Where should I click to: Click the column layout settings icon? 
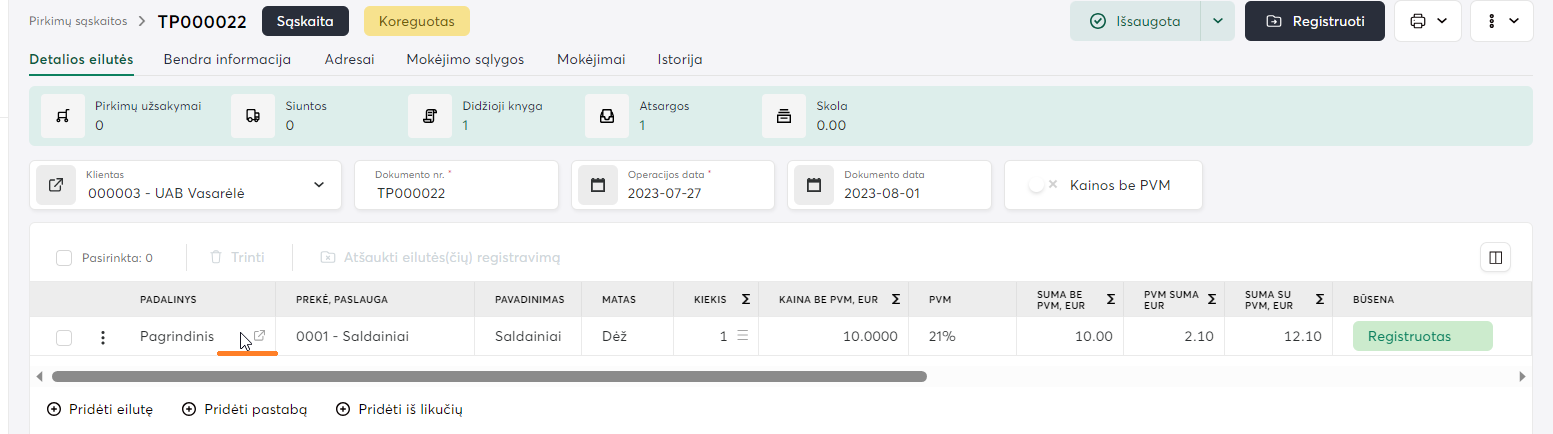(1495, 258)
